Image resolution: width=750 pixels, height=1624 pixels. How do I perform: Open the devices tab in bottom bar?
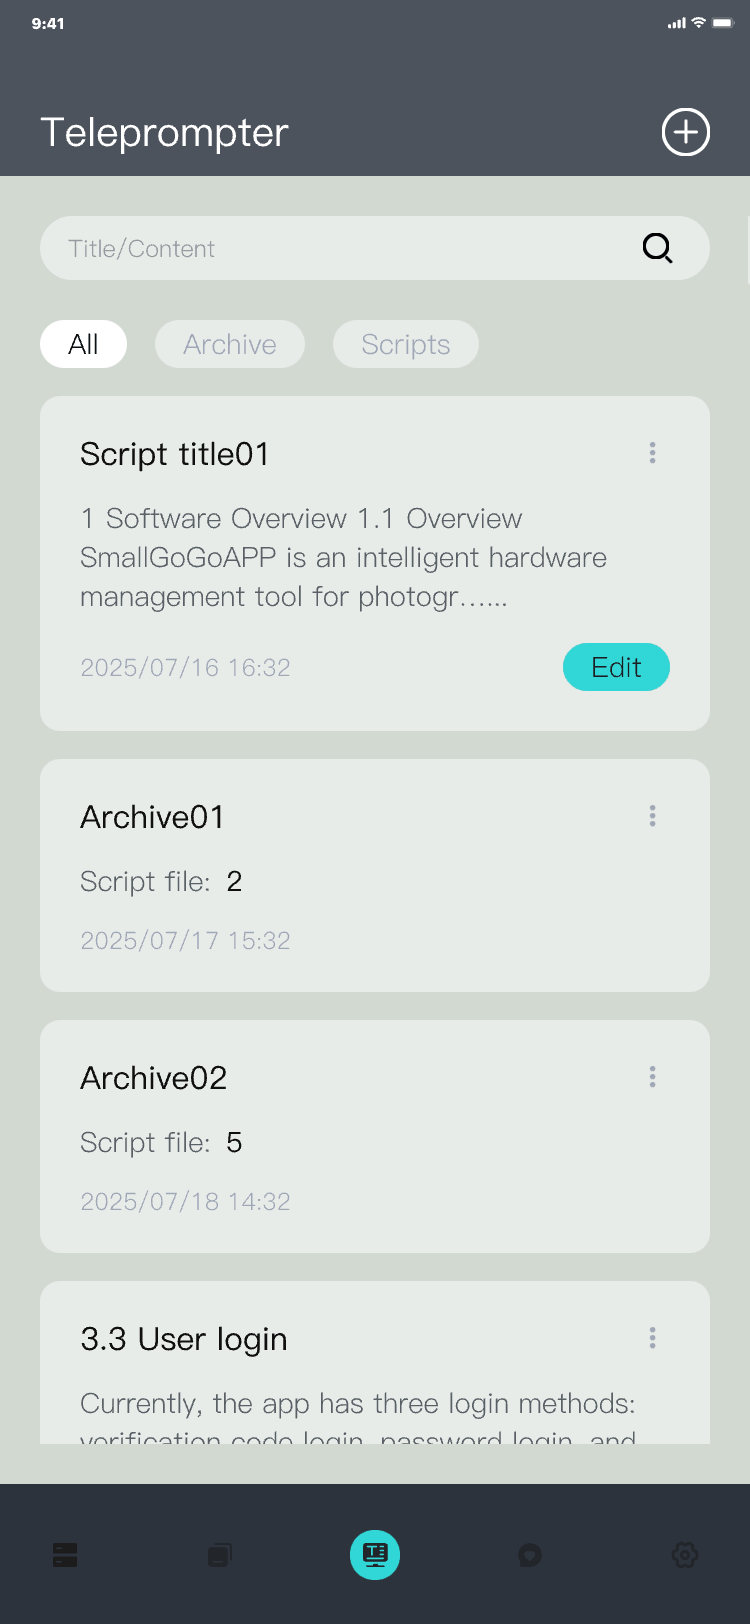tap(65, 1555)
